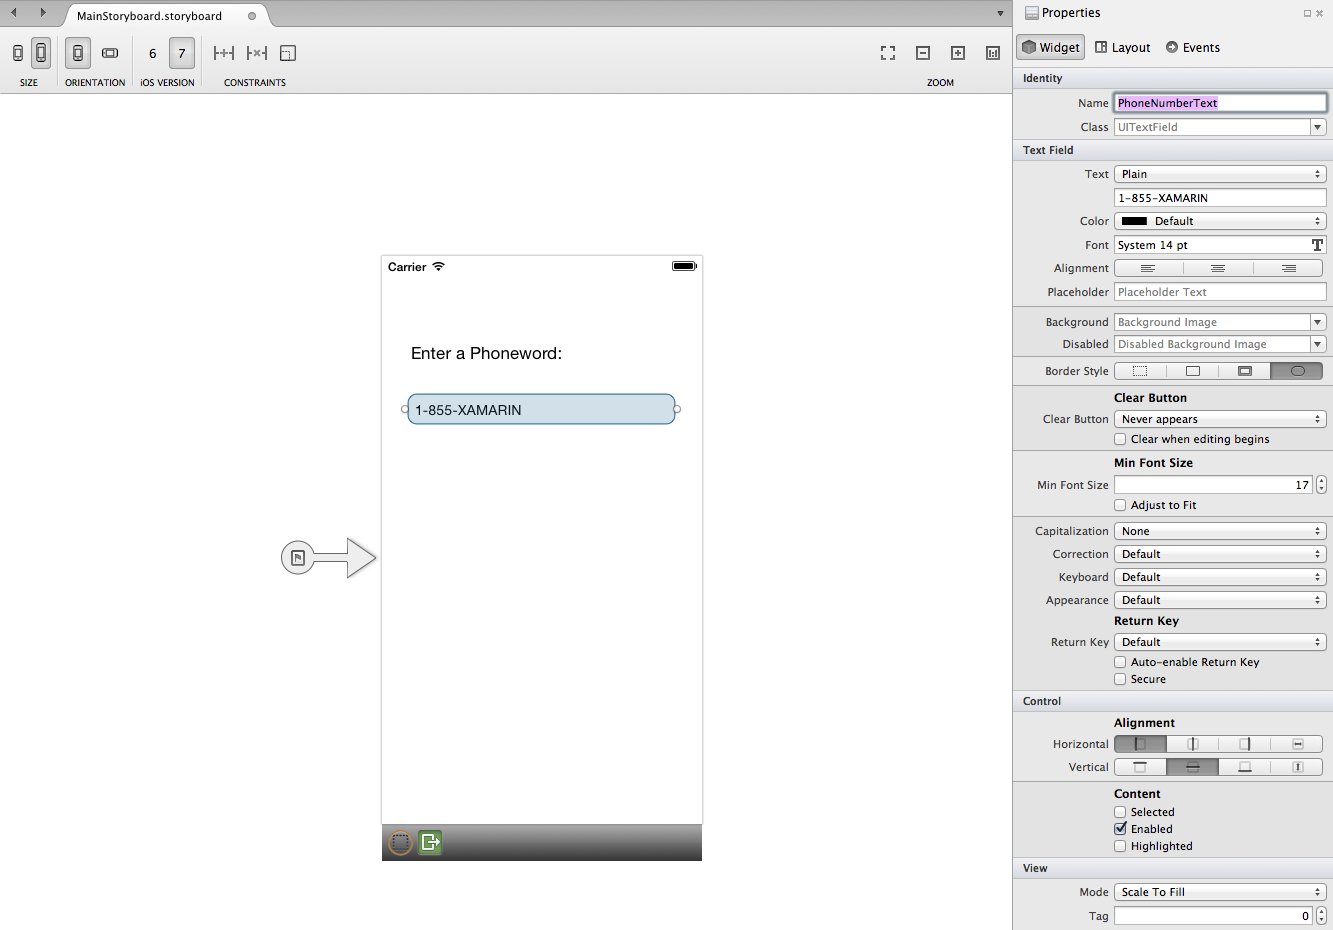Image resolution: width=1333 pixels, height=930 pixels.
Task: Select landscape orientation icon in toolbar
Action: point(110,53)
